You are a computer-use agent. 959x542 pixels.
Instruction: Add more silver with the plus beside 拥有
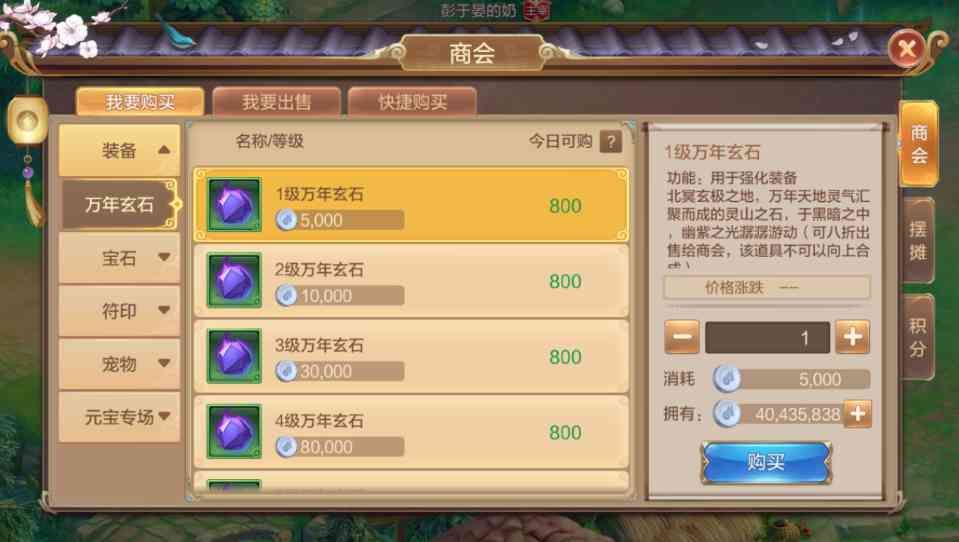tap(857, 414)
